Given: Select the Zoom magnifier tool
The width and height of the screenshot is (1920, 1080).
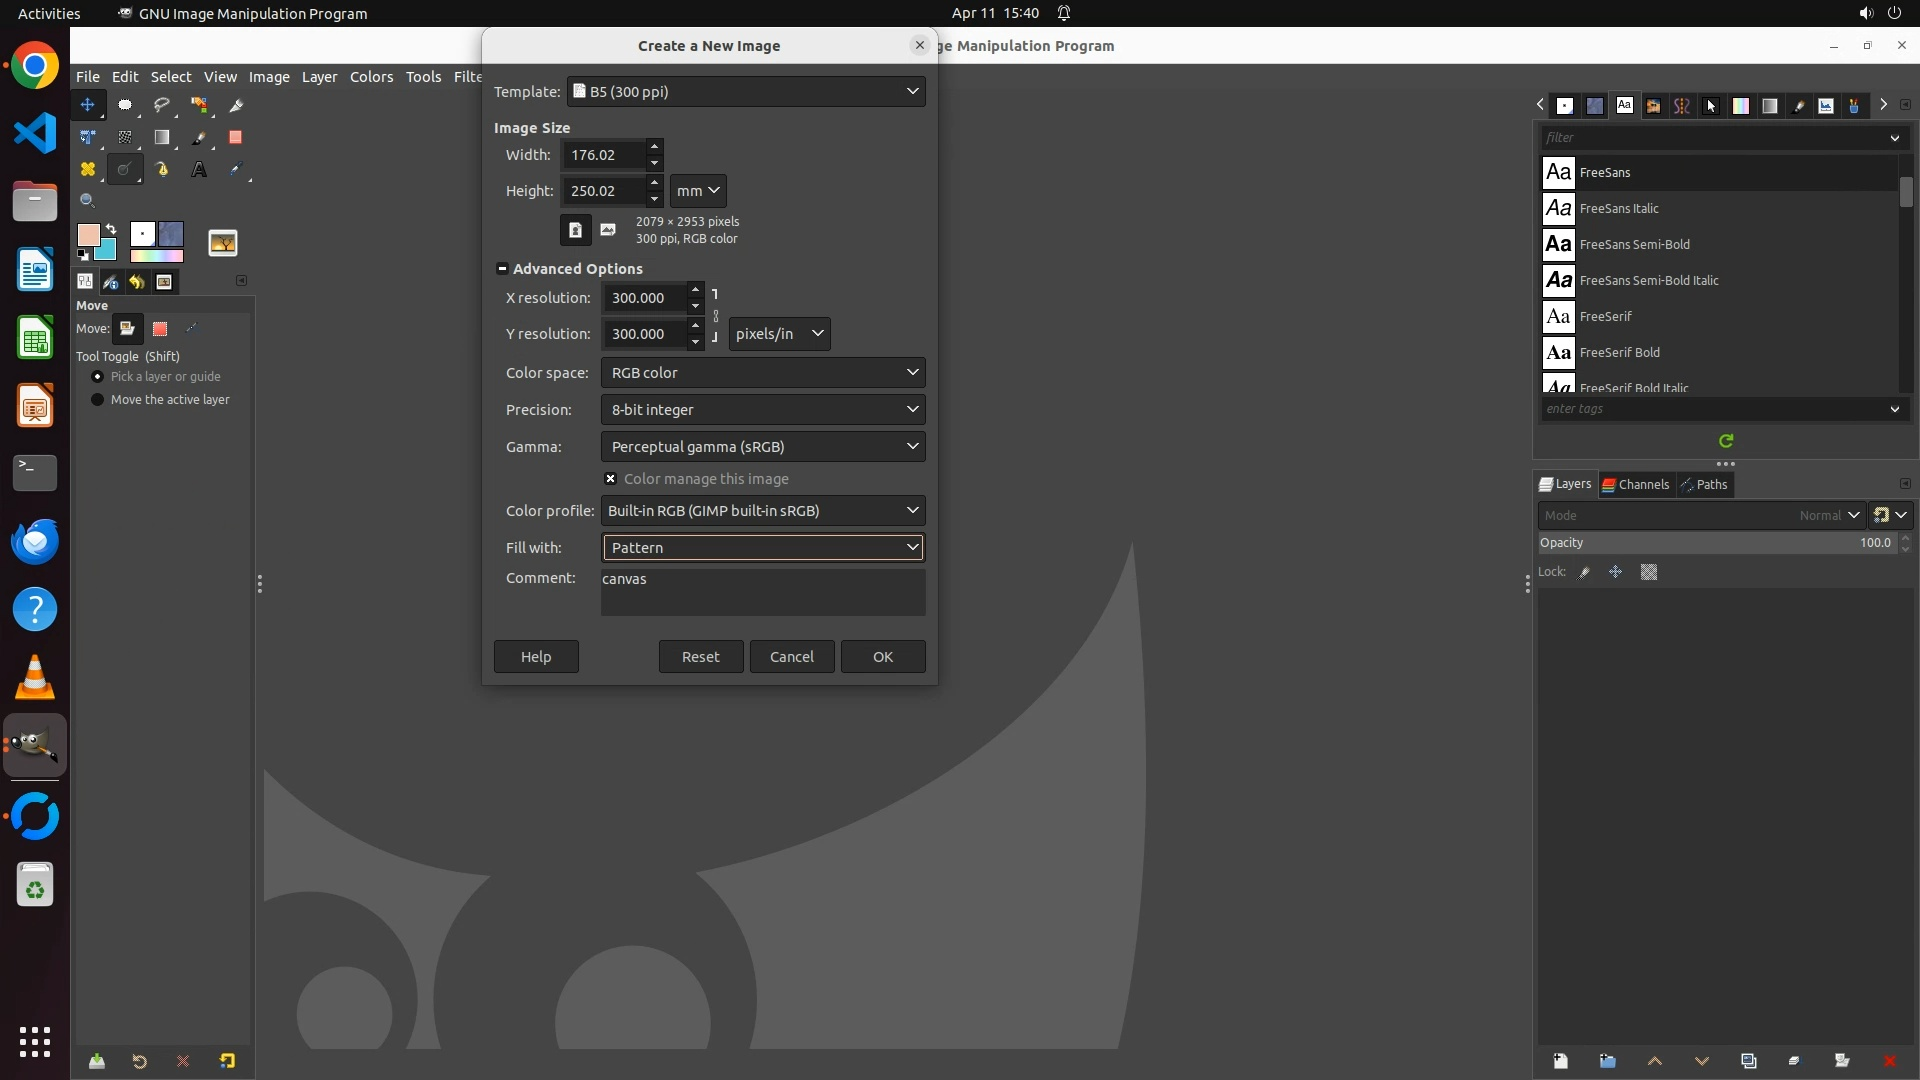Looking at the screenshot, I should 87,201.
